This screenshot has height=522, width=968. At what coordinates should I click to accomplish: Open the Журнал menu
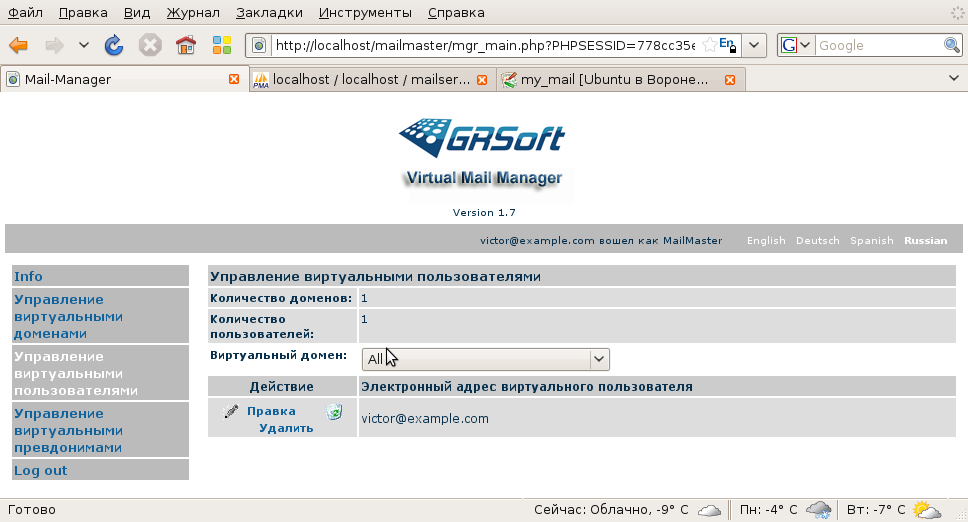(x=193, y=12)
